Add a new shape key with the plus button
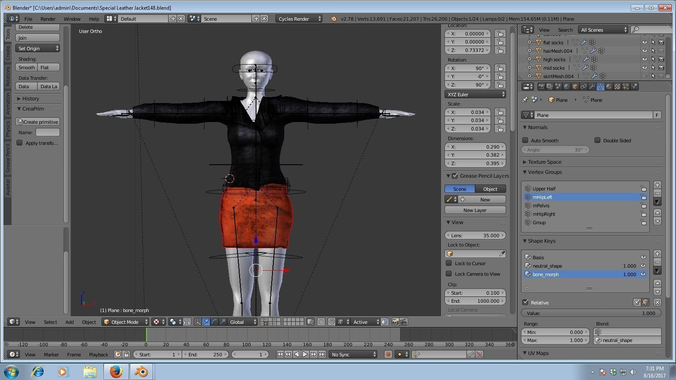The width and height of the screenshot is (676, 380). (x=657, y=254)
